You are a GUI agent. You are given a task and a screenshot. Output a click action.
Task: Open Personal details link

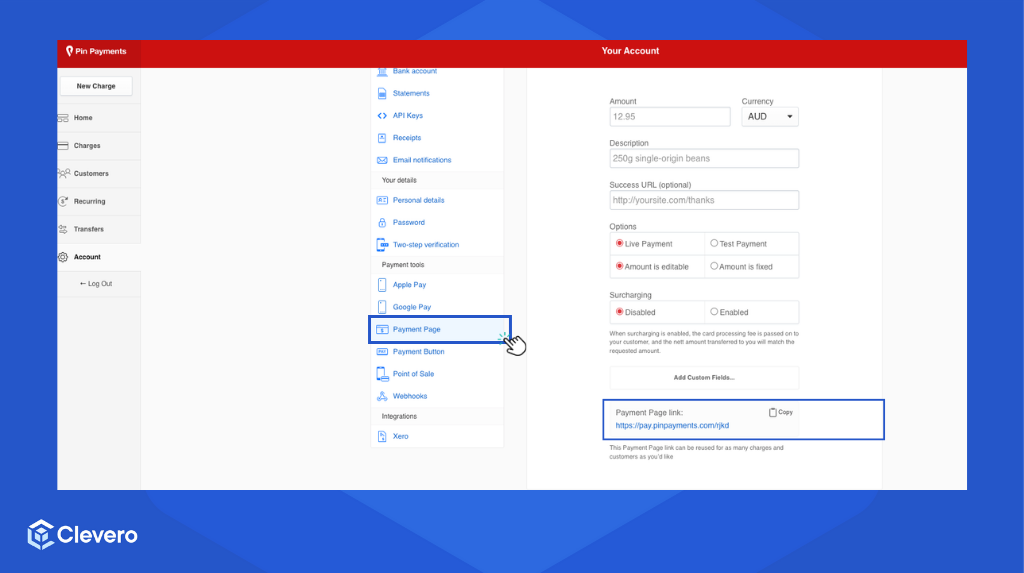click(419, 201)
